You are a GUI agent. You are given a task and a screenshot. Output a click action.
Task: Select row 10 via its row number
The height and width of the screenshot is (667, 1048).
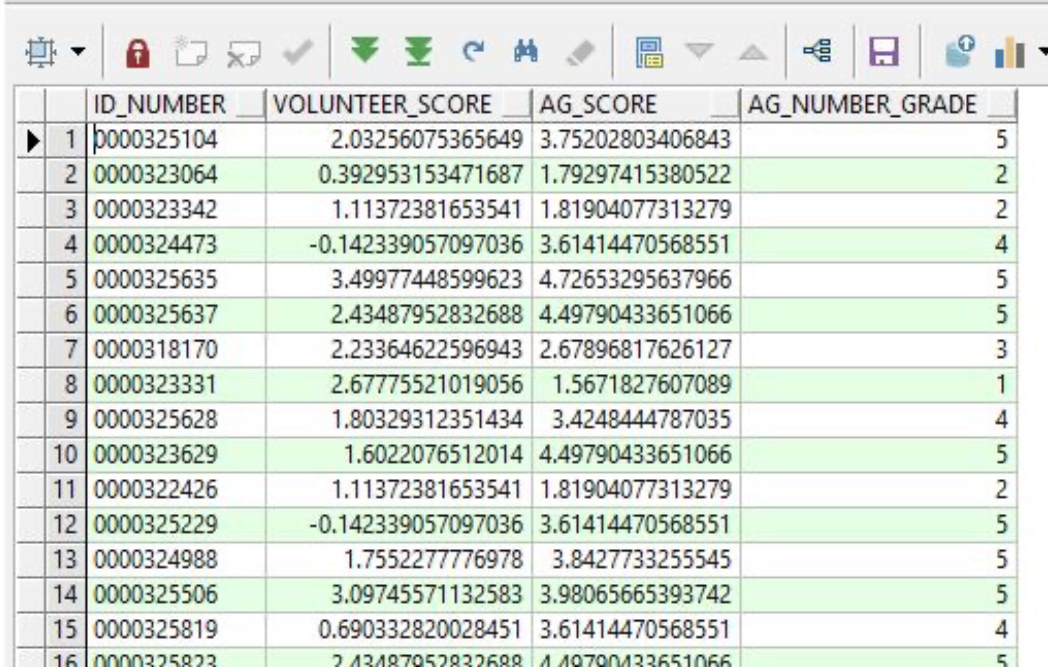66,454
